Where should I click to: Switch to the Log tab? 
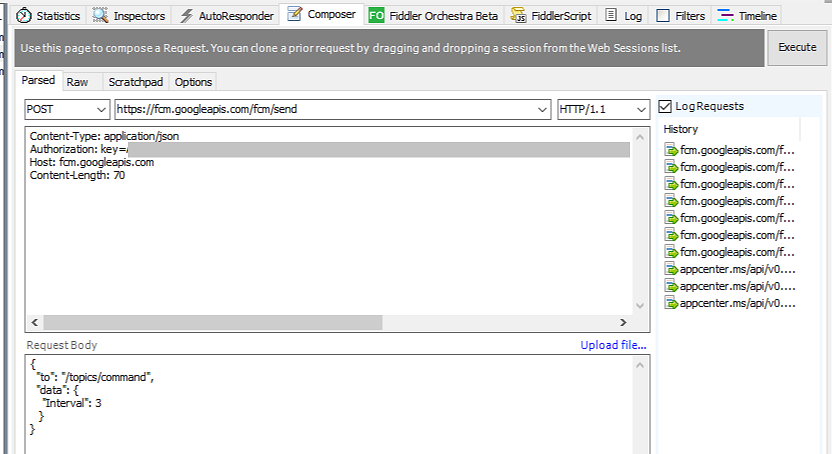tap(624, 15)
